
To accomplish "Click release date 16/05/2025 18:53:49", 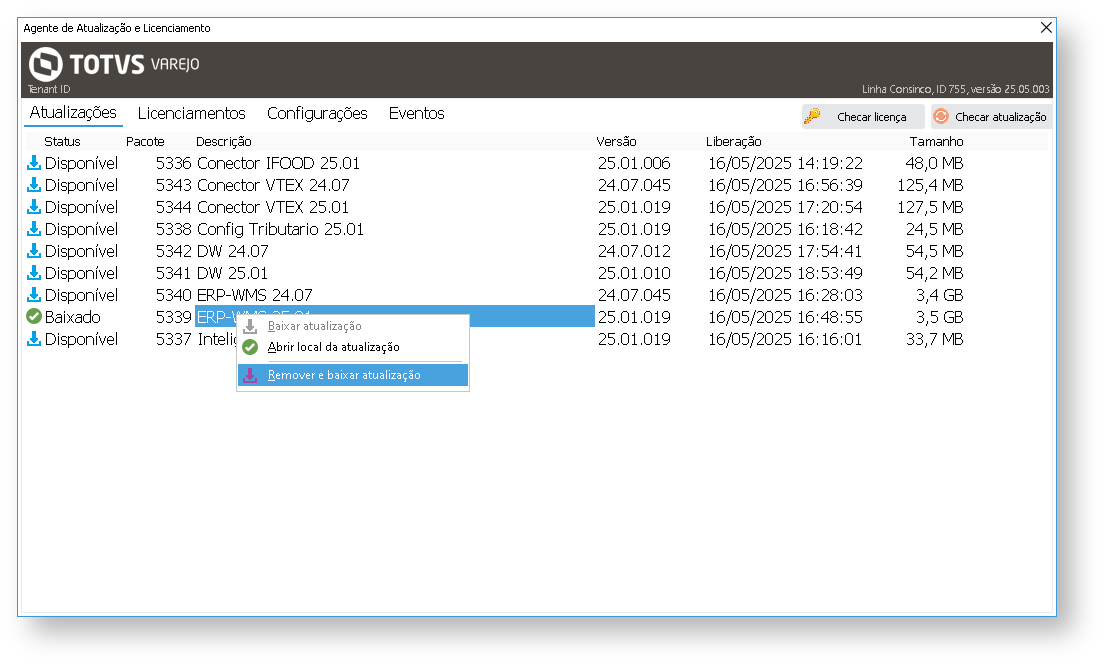I will click(x=785, y=273).
